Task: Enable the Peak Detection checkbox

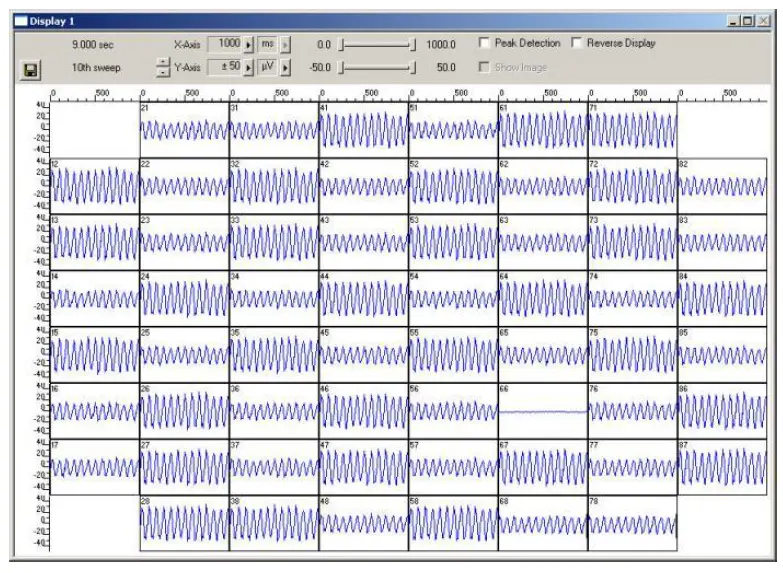Action: [x=483, y=42]
